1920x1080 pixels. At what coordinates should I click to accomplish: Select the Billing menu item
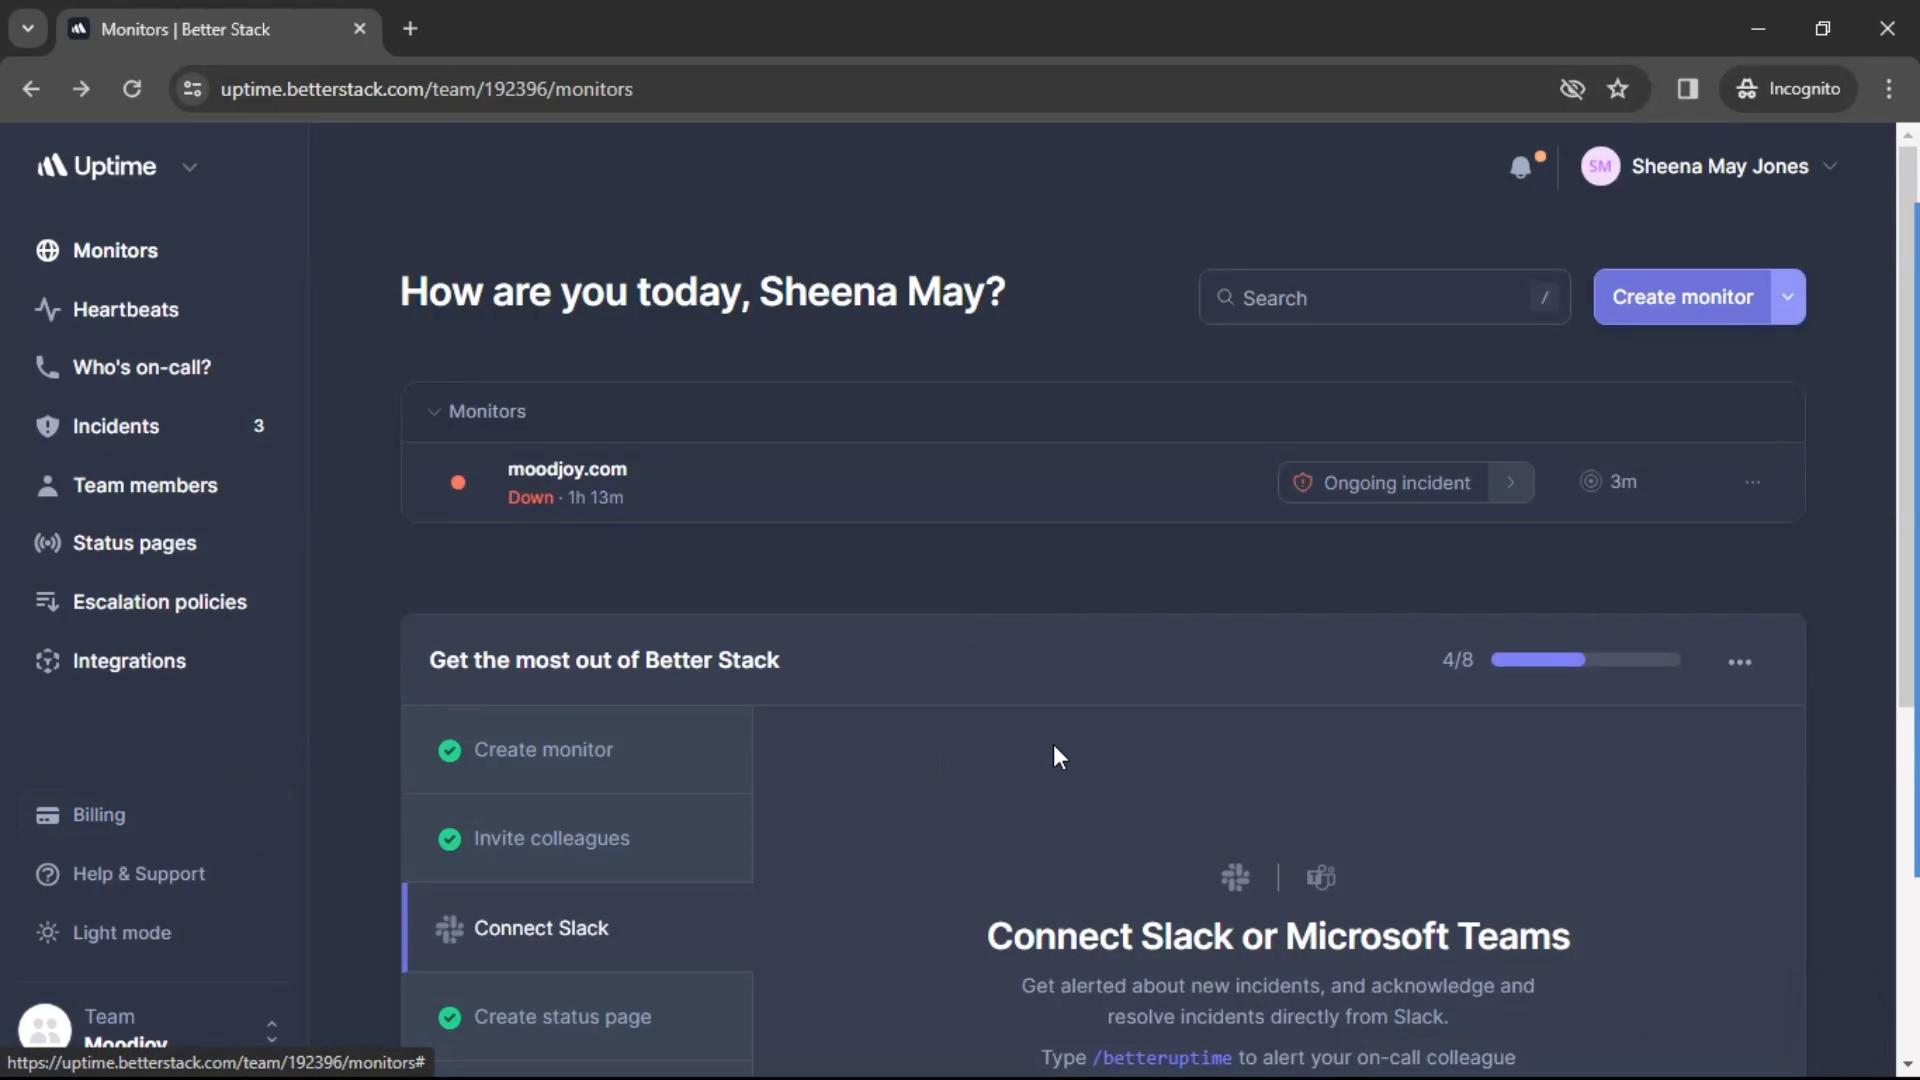point(98,815)
